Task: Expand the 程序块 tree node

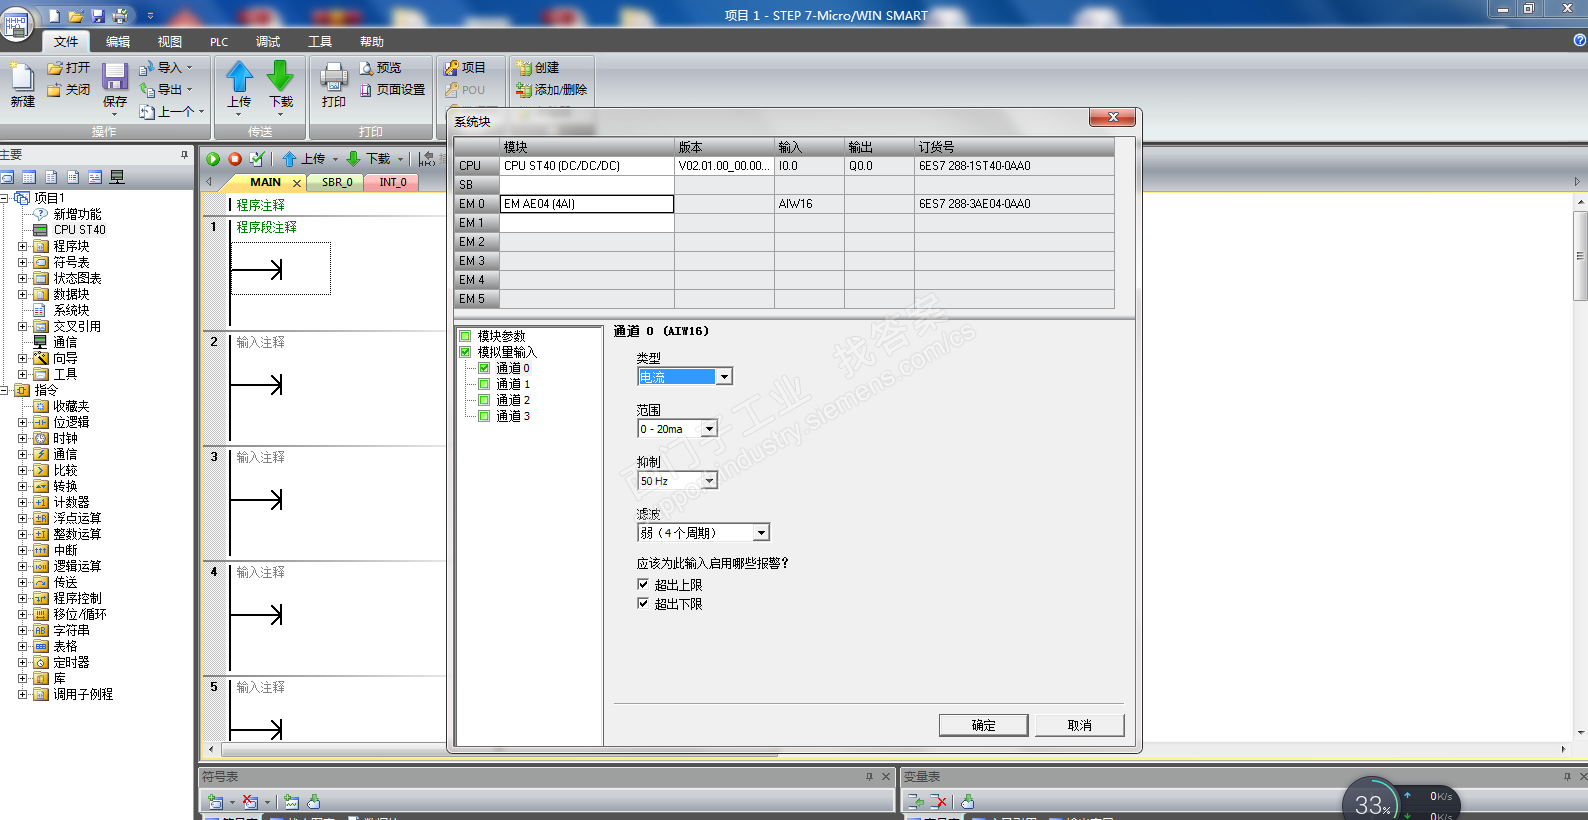Action: pos(22,246)
